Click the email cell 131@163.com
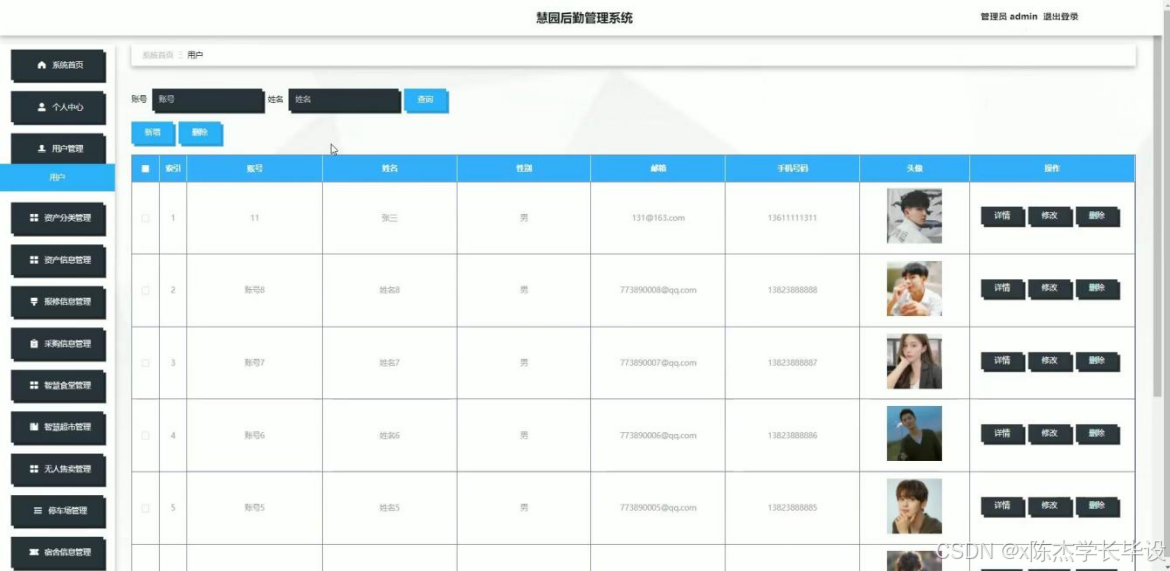 pyautogui.click(x=657, y=218)
